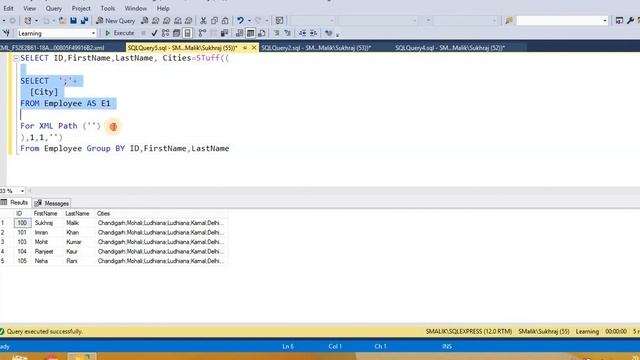Click the New Query button
The height and width of the screenshot is (360, 640).
pyautogui.click(x=116, y=20)
